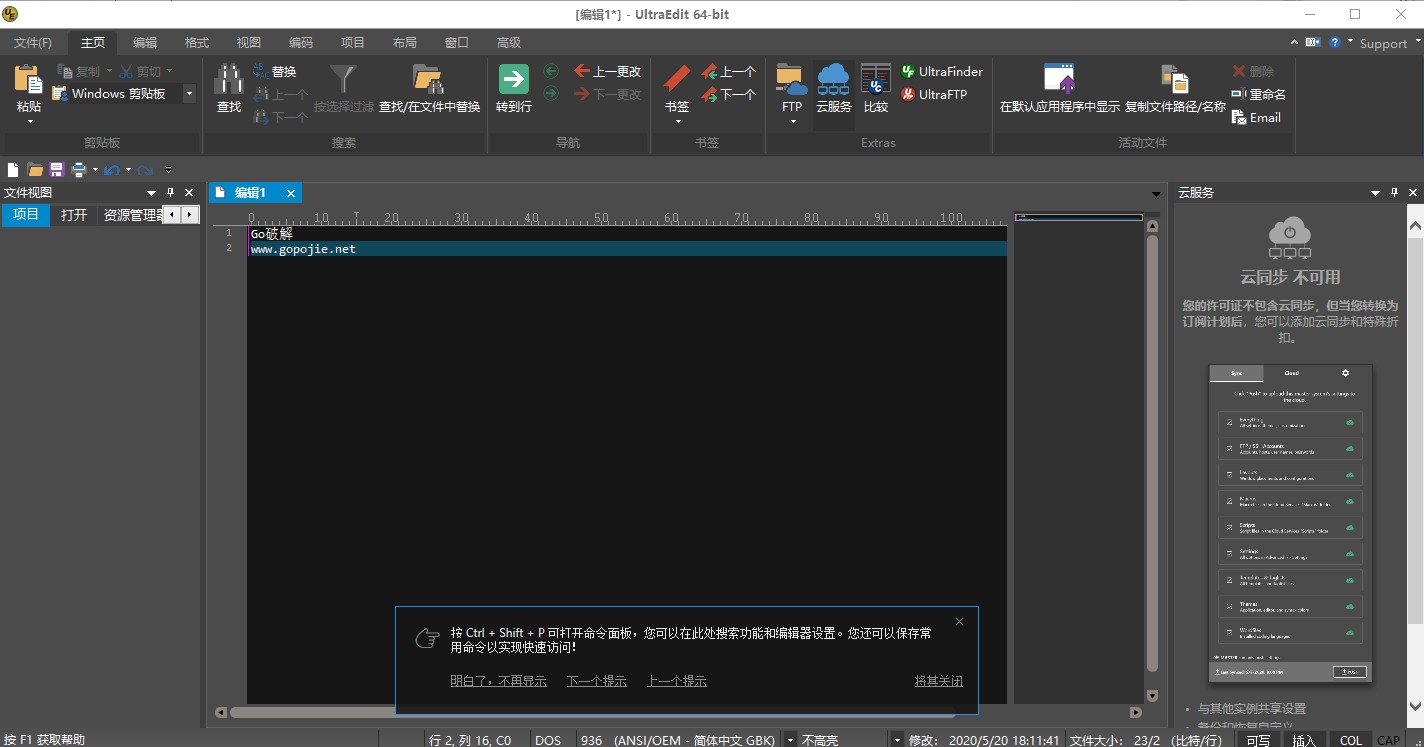Open the encoding dropdown in the status bar
Screen dimensions: 1424x747
point(791,740)
